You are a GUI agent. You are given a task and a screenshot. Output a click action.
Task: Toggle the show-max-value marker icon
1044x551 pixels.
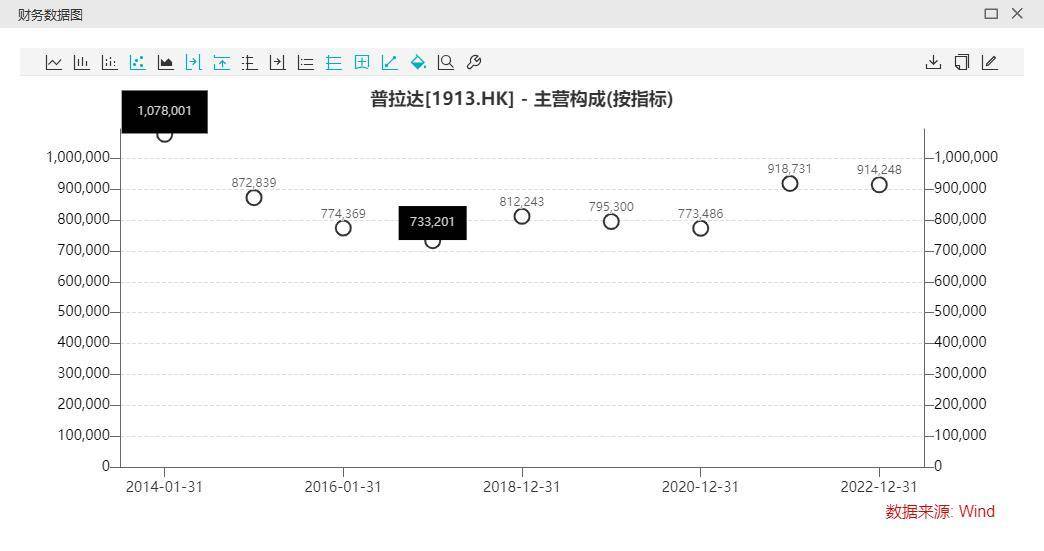pos(221,63)
